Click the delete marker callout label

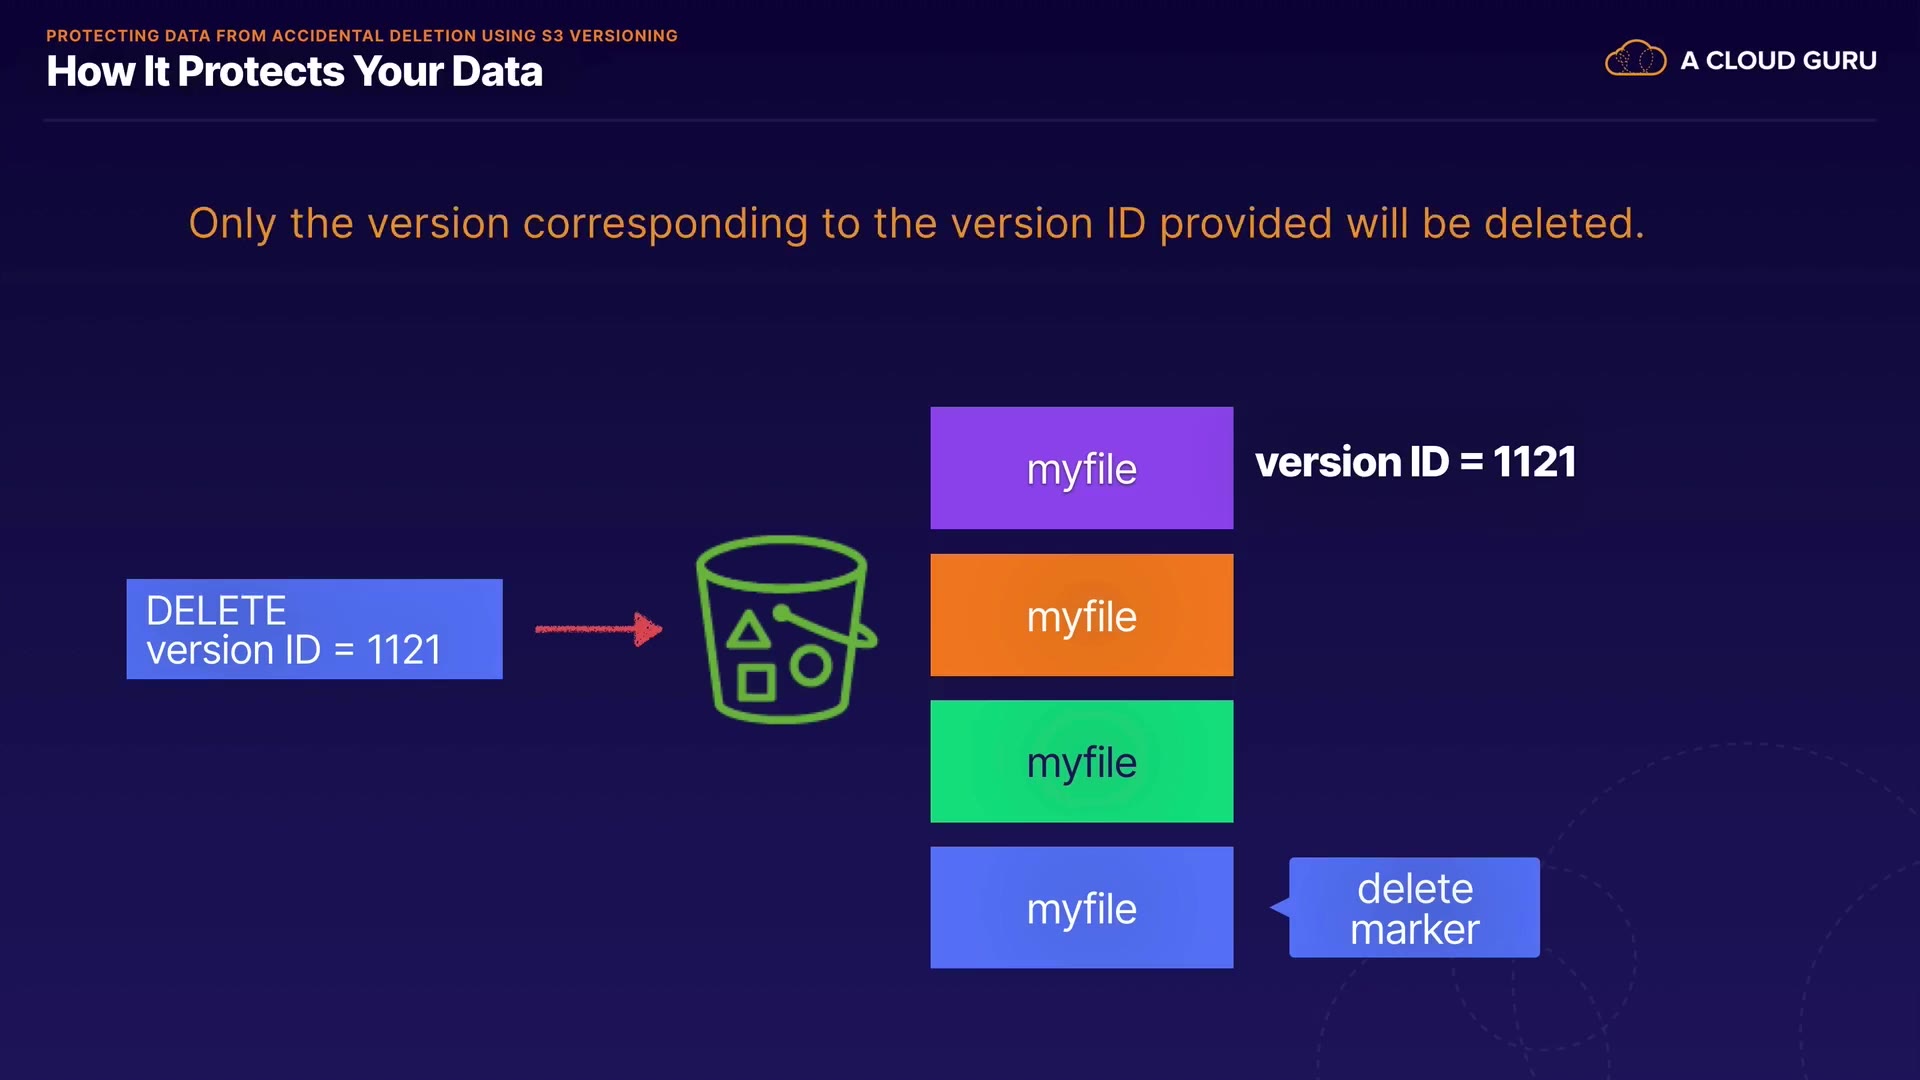pyautogui.click(x=1414, y=908)
